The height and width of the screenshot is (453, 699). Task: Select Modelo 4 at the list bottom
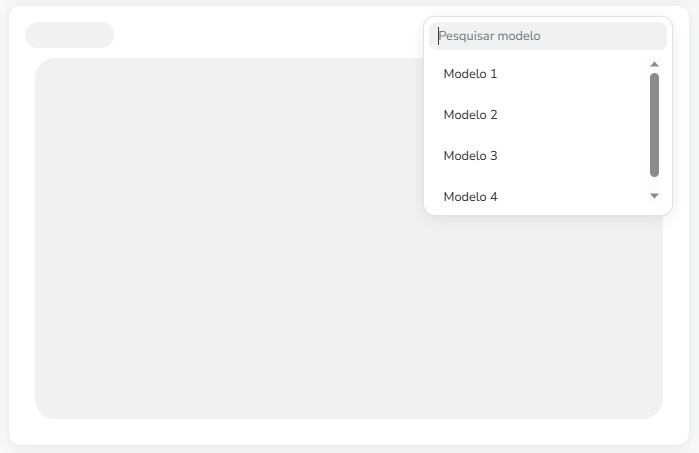(470, 197)
